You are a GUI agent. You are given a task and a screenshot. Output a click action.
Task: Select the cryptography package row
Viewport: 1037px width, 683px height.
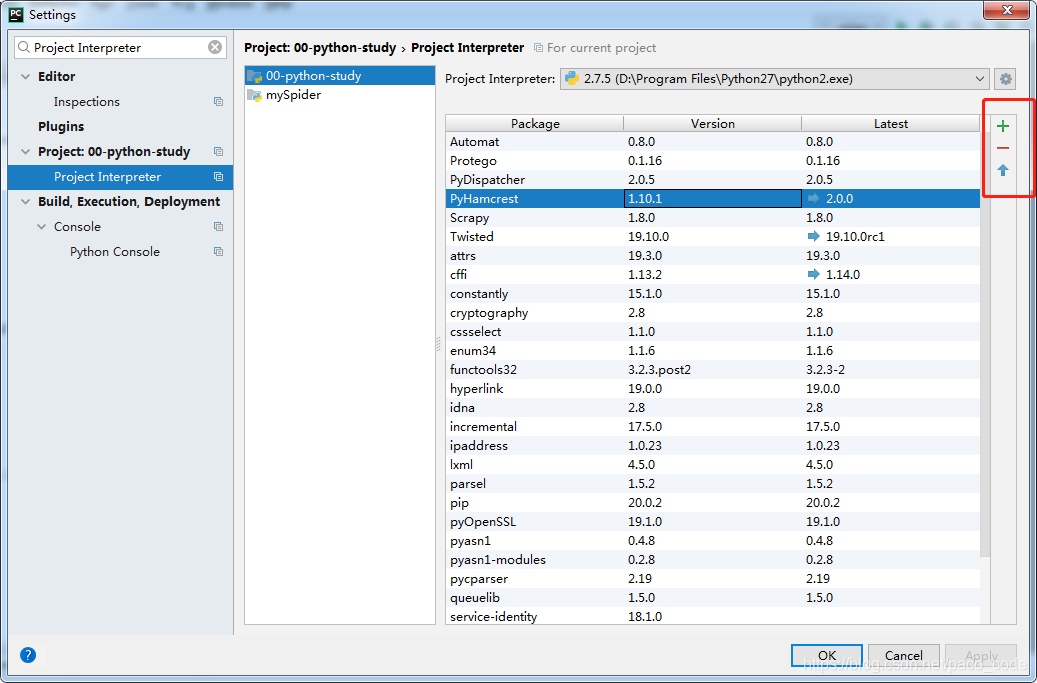[x=712, y=313]
